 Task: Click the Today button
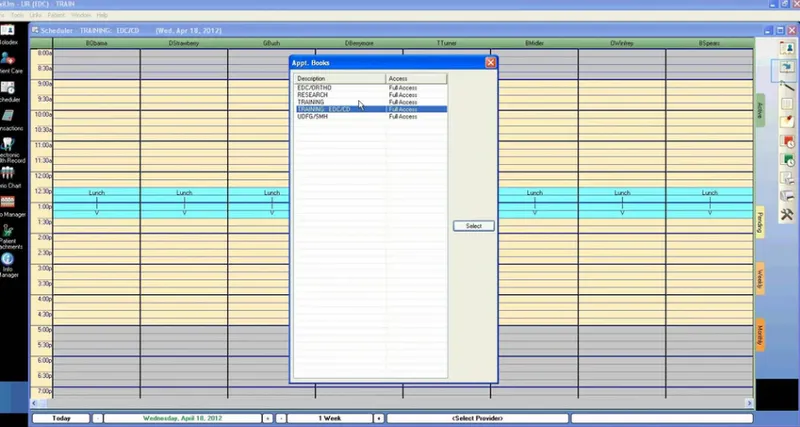pyautogui.click(x=61, y=418)
